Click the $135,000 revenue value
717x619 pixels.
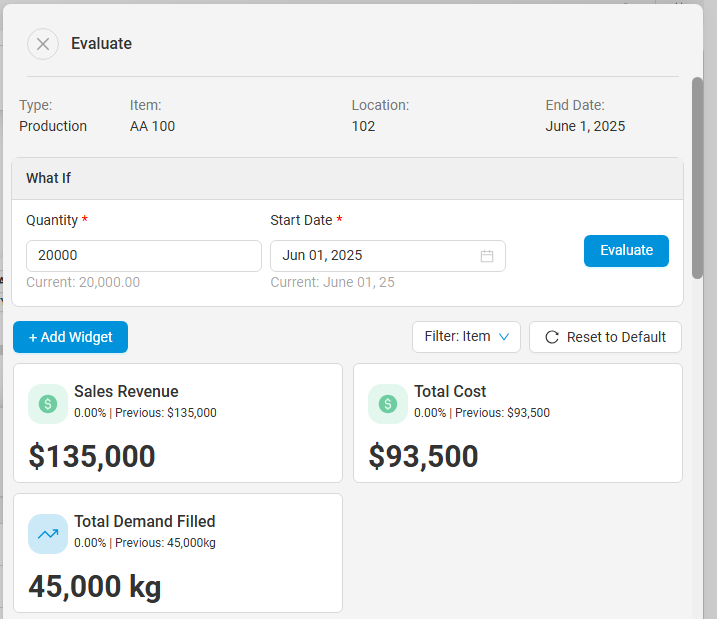pyautogui.click(x=92, y=457)
